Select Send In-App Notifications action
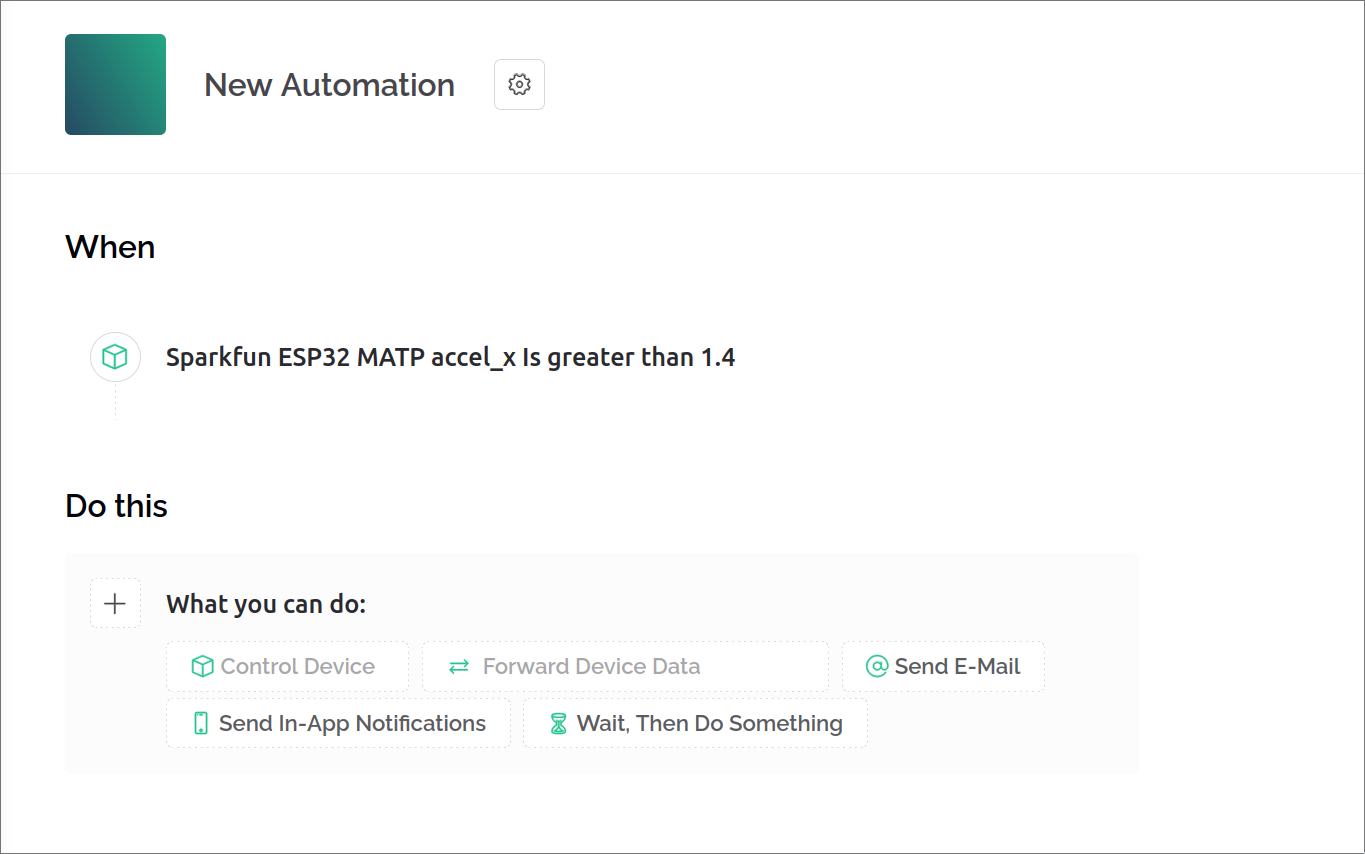Screen dimensions: 1365x854 tap(338, 723)
